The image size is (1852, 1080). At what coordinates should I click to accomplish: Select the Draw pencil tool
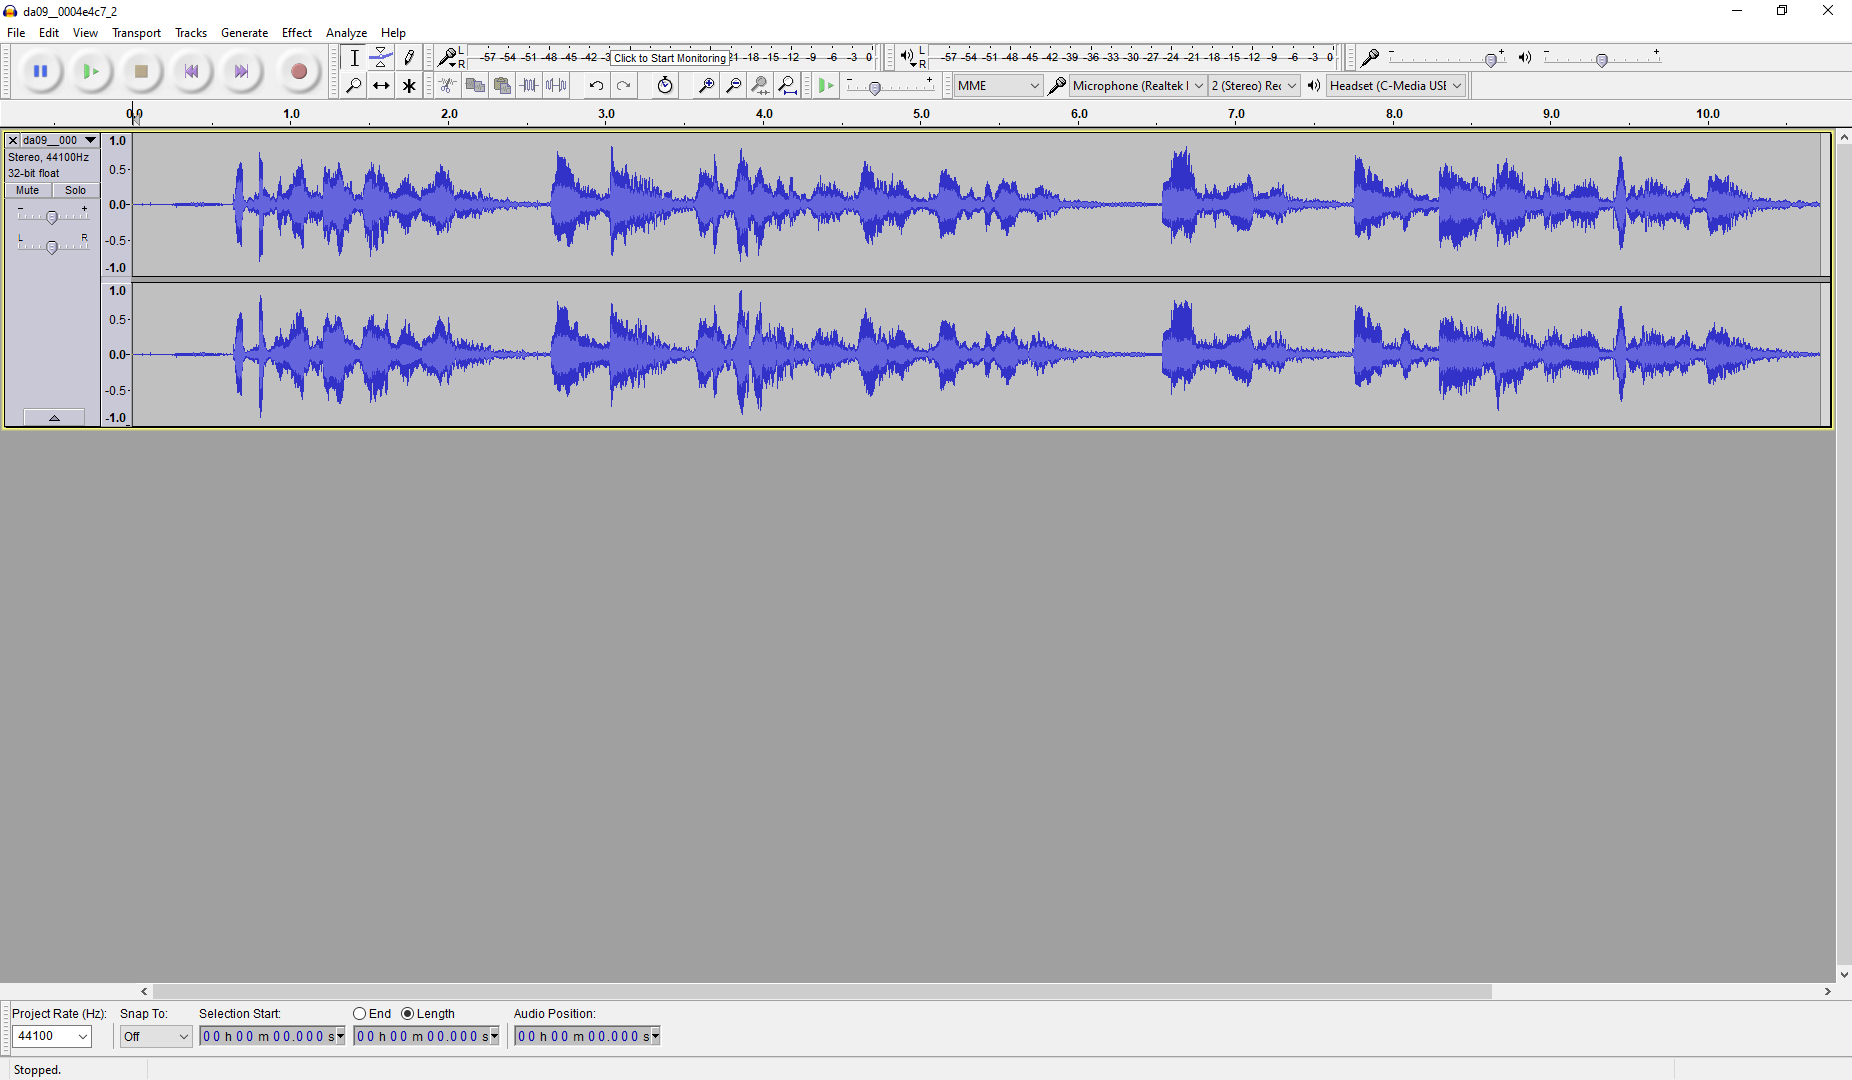click(x=409, y=58)
